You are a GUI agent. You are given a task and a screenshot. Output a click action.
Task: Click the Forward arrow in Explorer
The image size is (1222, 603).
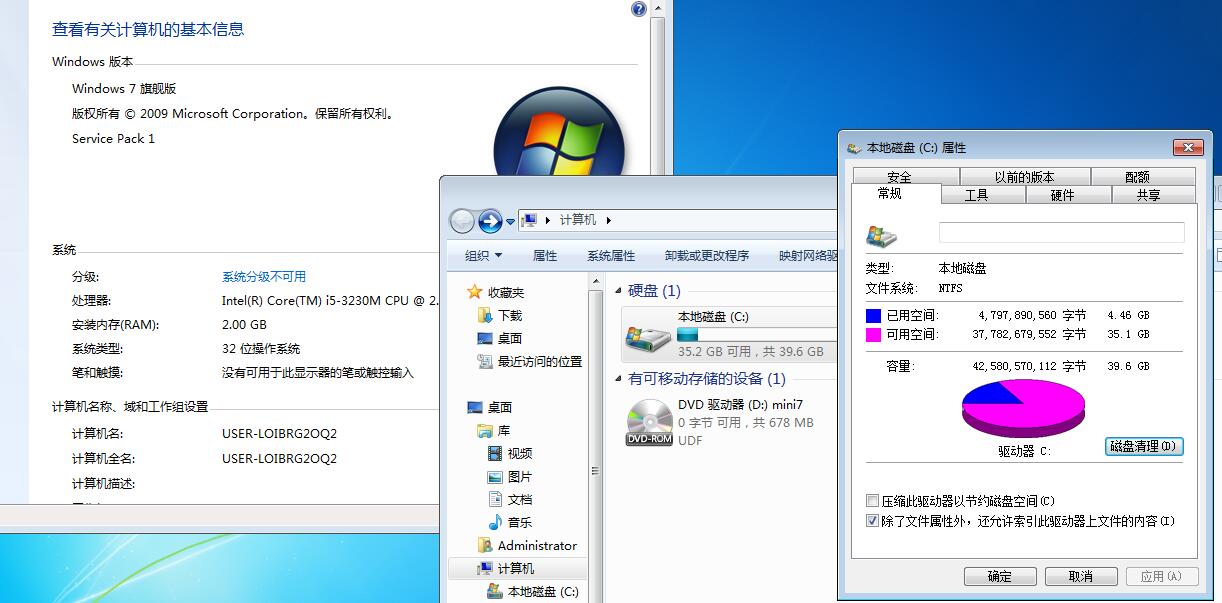tap(490, 220)
